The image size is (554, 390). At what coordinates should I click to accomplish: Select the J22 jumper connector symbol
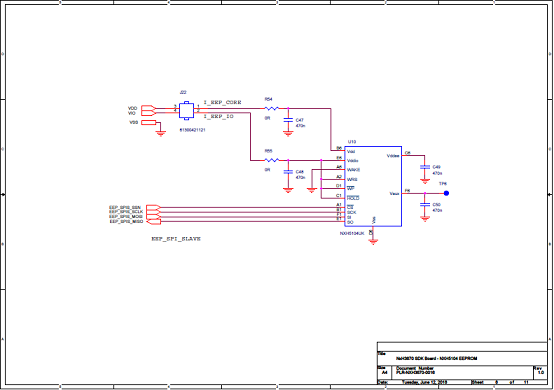pyautogui.click(x=186, y=111)
